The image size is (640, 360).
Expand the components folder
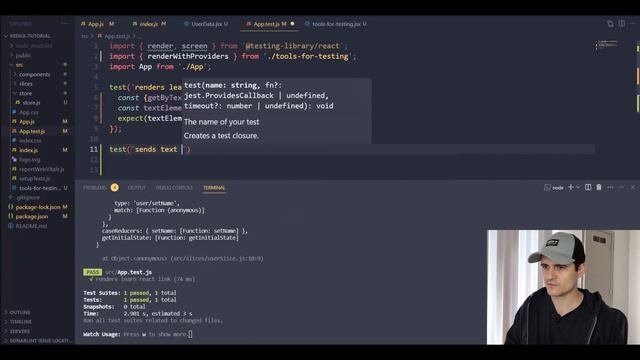[x=34, y=74]
